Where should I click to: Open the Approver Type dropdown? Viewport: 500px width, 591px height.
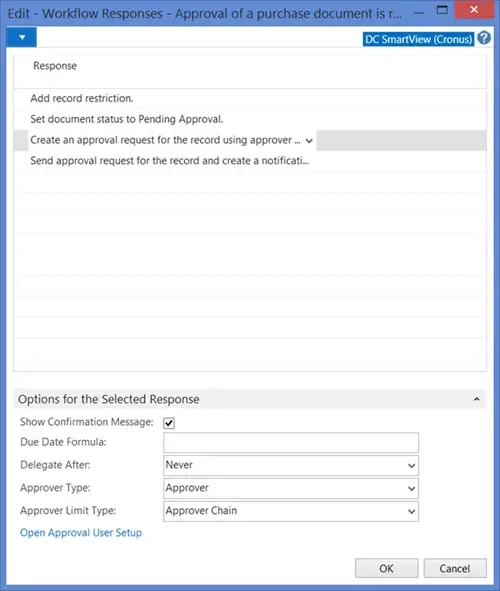291,488
